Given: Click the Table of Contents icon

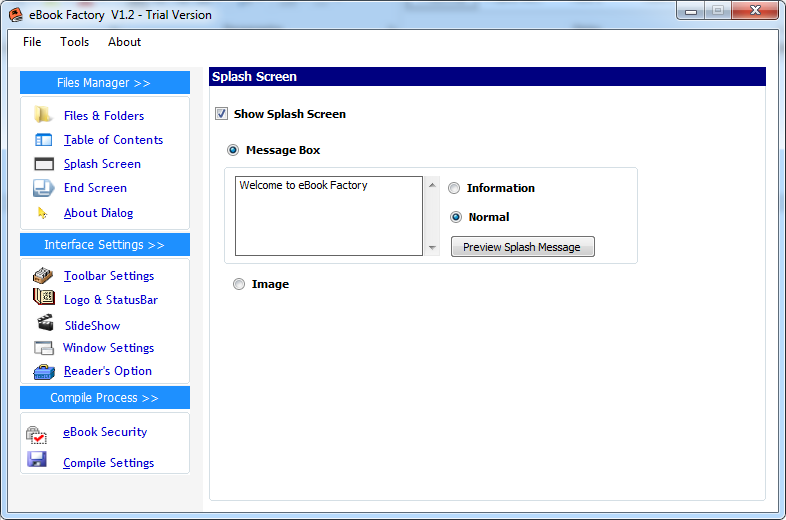Looking at the screenshot, I should point(44,140).
